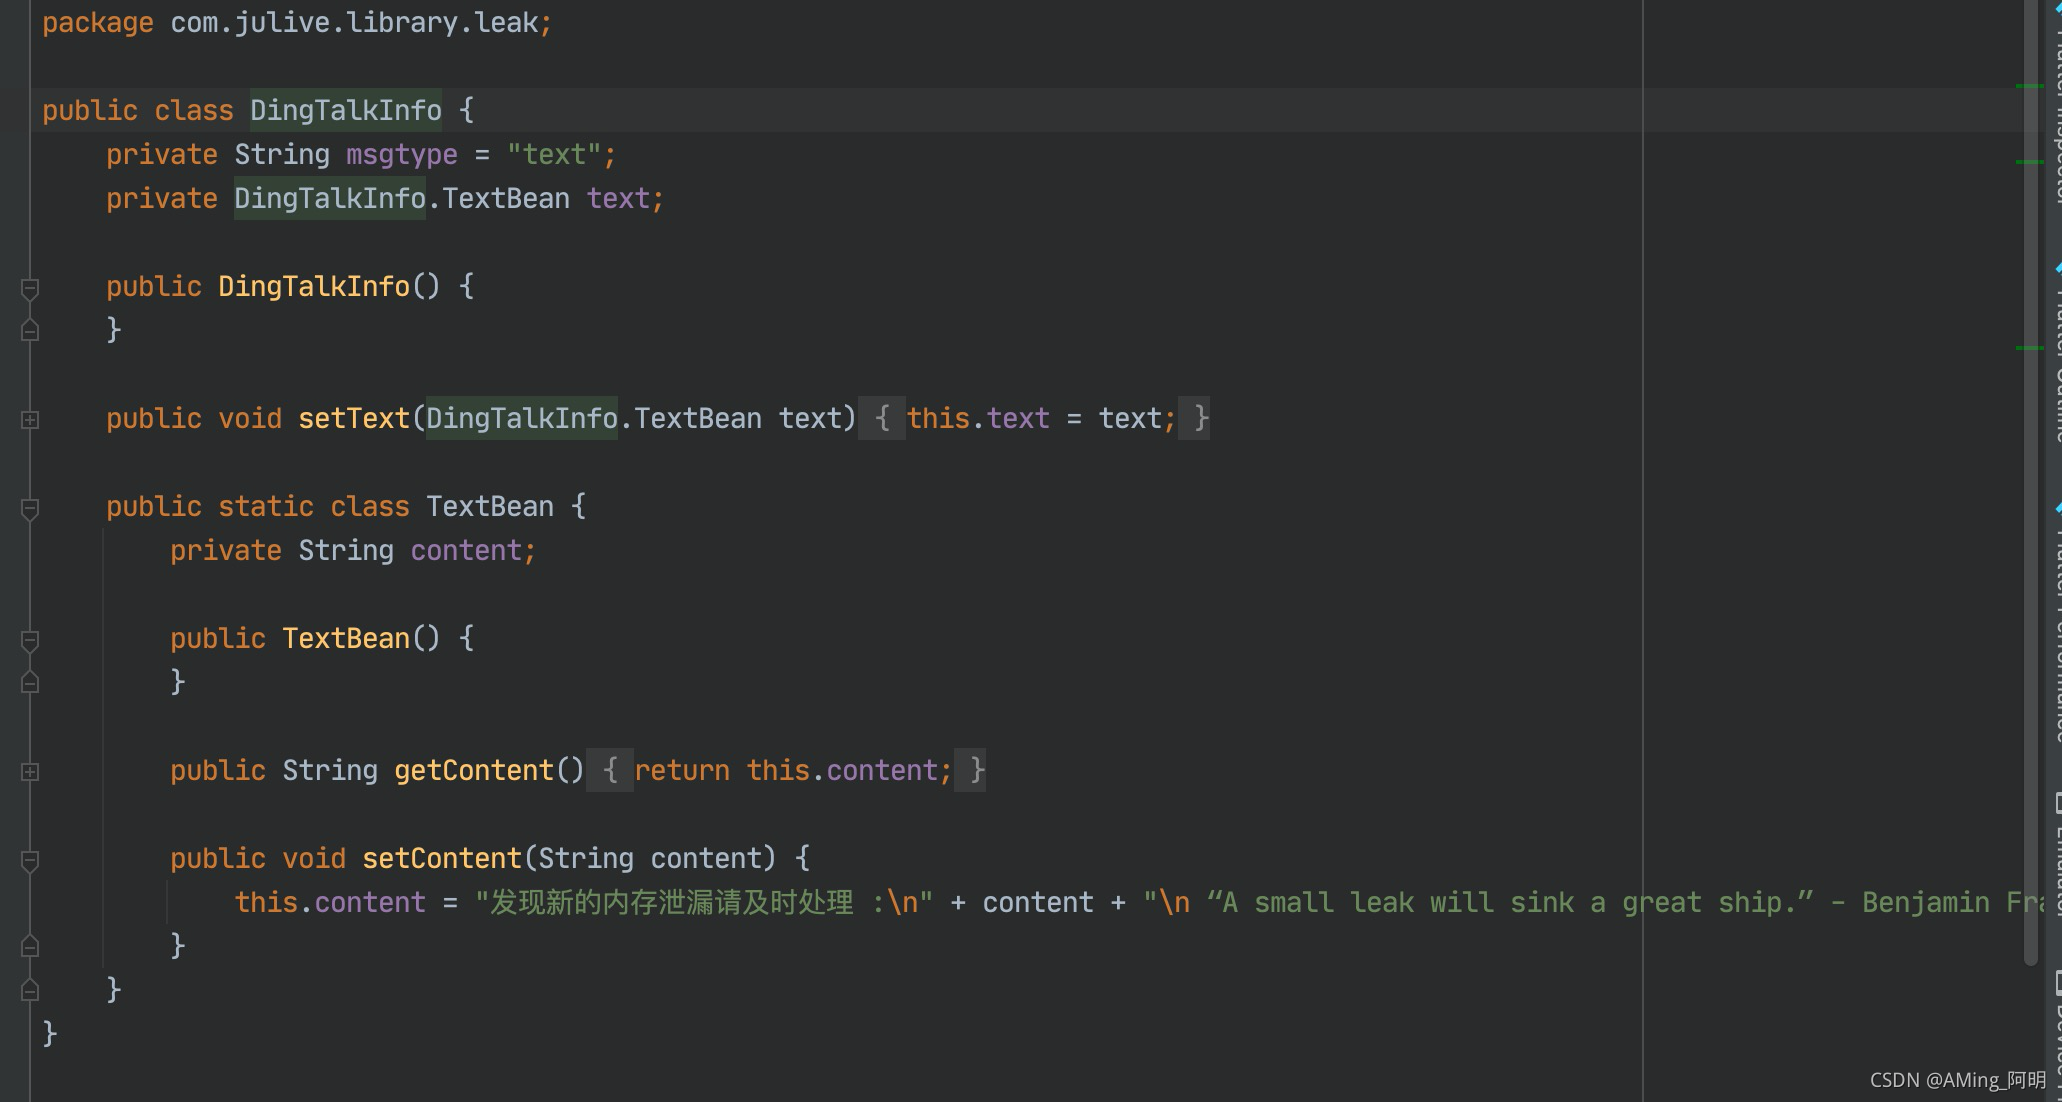Collapse the DingTalkInfo() constructor fold marker
Screen dimensions: 2062x1102
coord(30,289)
